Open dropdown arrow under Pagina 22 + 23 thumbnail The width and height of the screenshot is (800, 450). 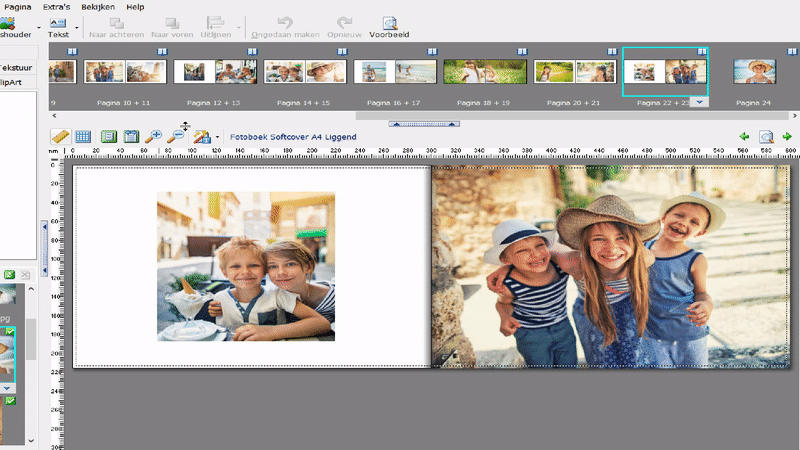point(699,102)
